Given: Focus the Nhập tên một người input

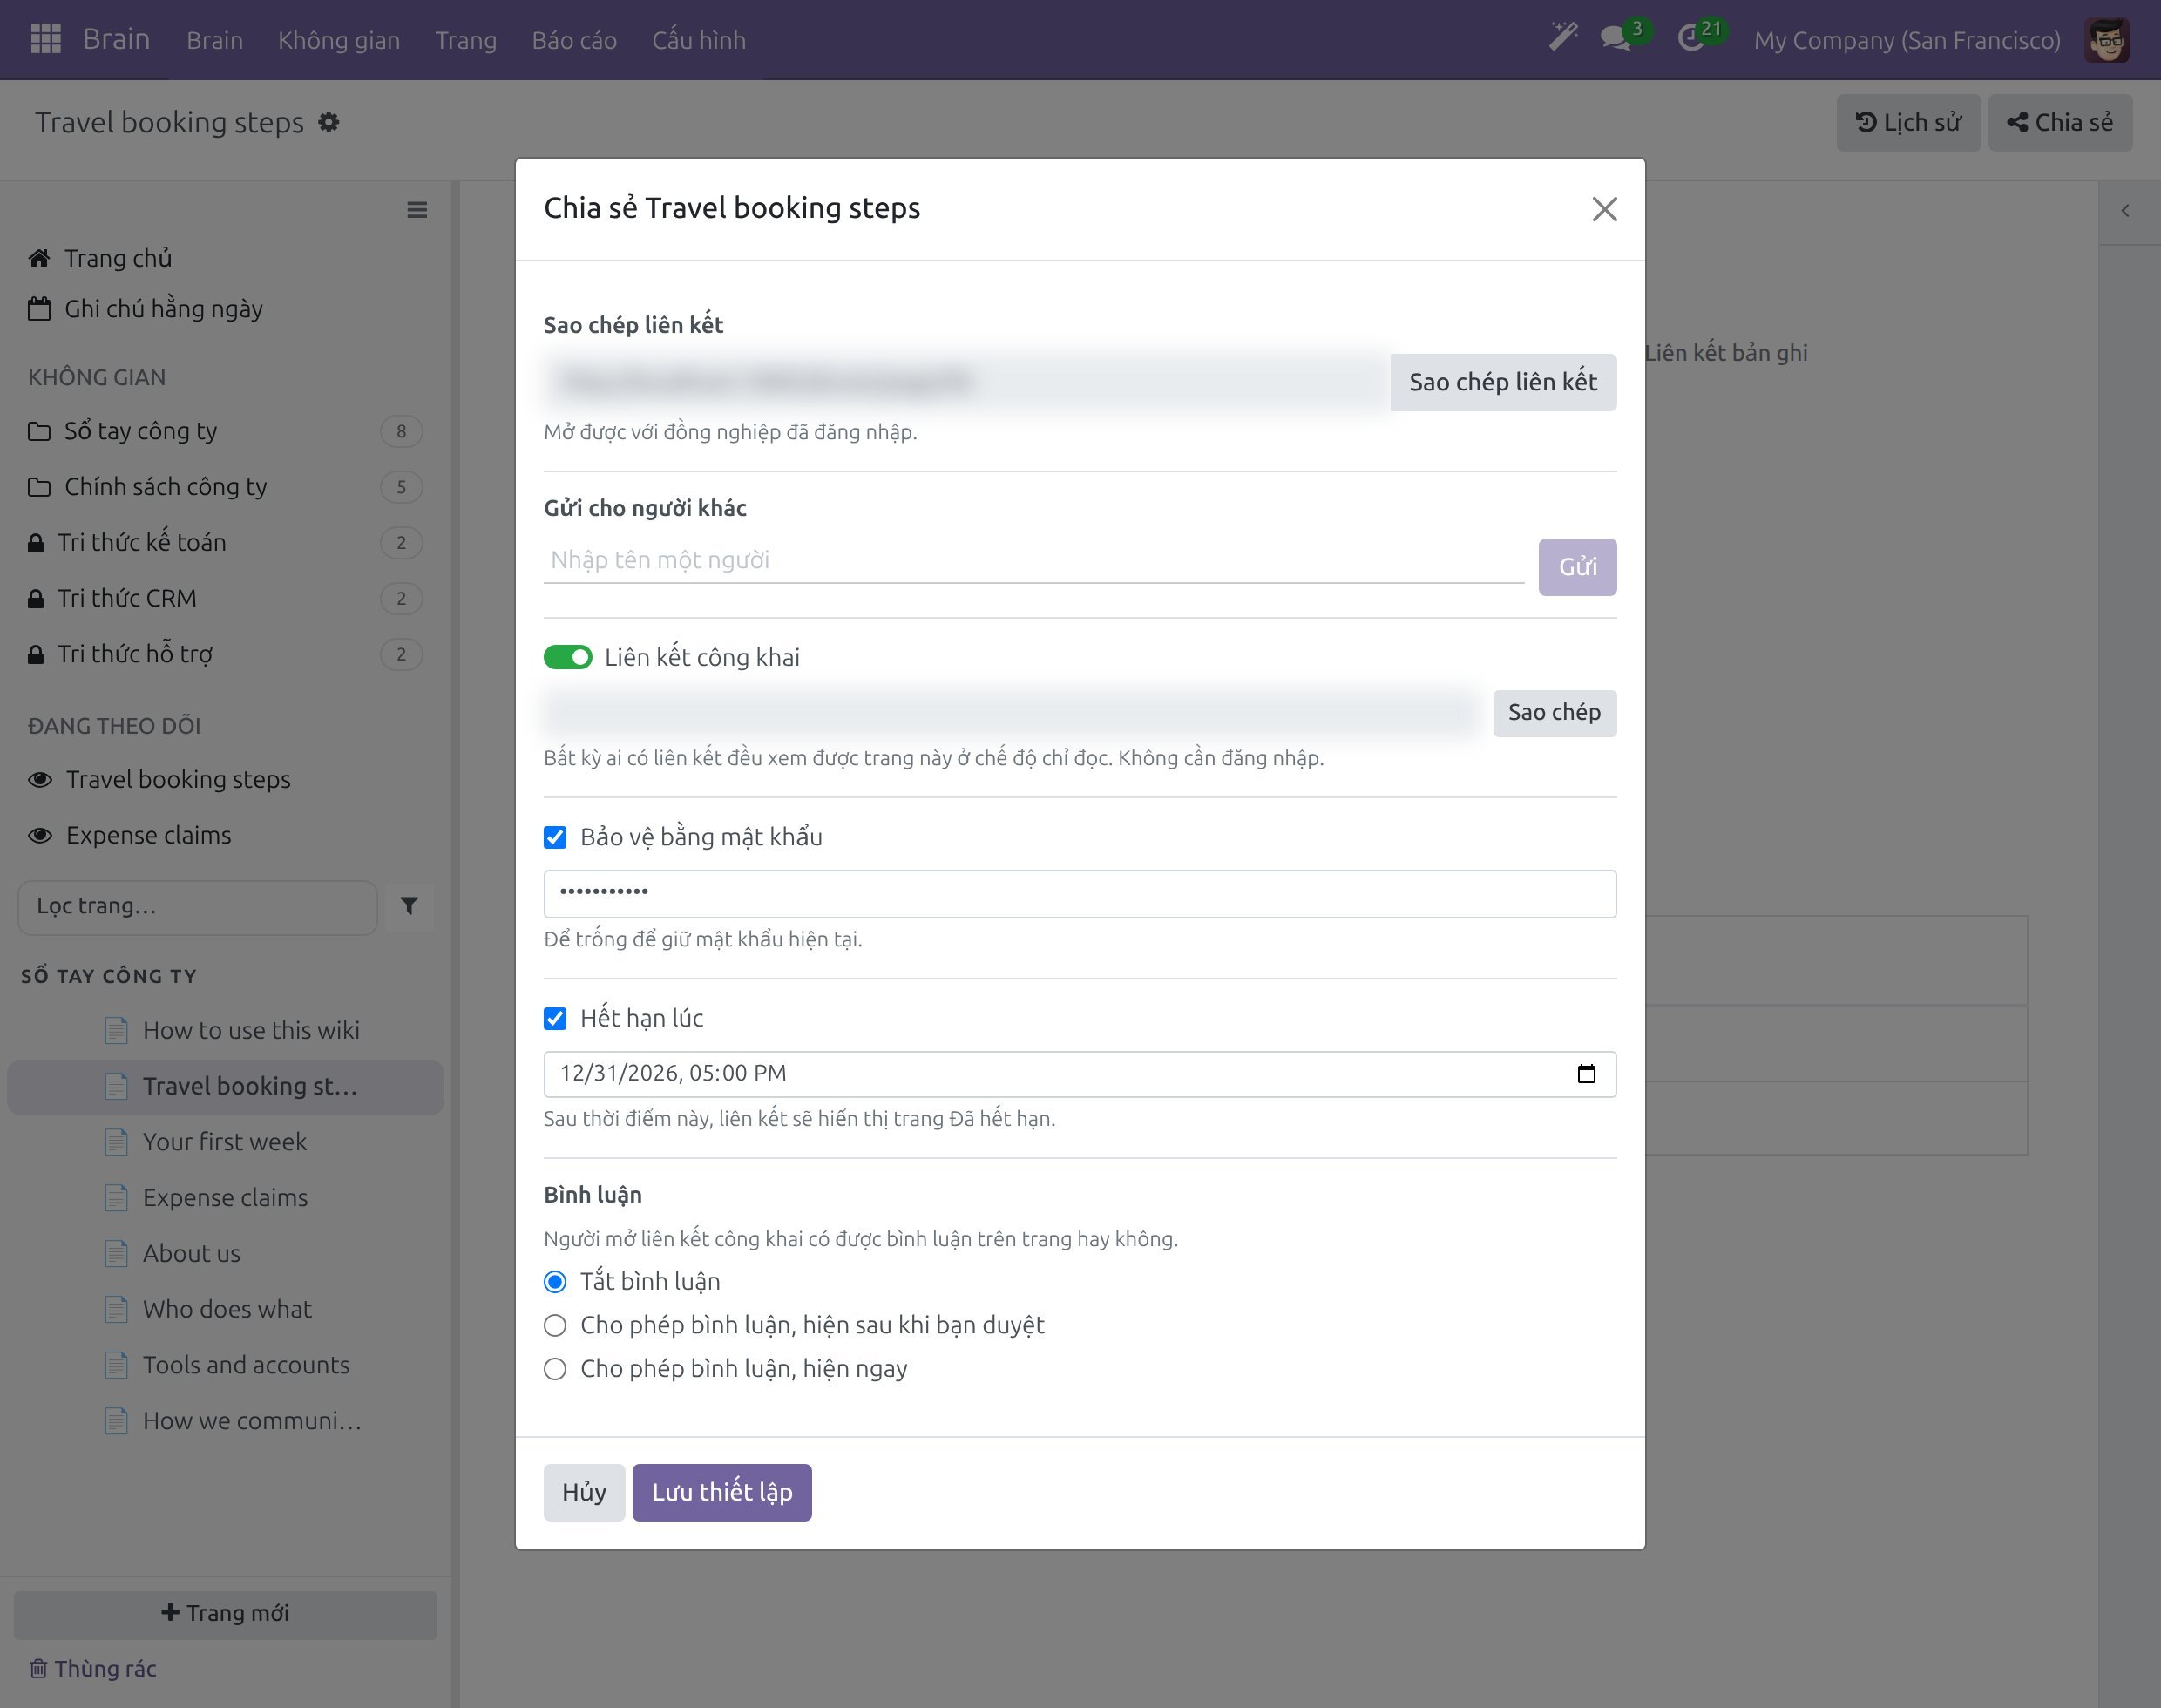Looking at the screenshot, I should pyautogui.click(x=1034, y=560).
